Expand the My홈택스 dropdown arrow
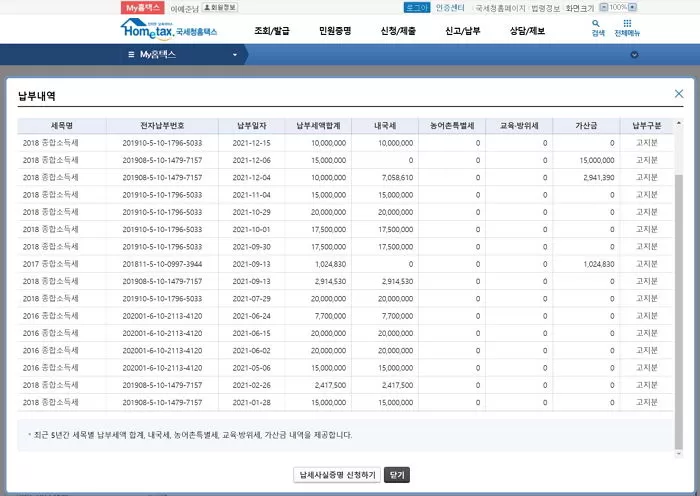Screen dimensions: 700x496 pyautogui.click(x=235, y=54)
